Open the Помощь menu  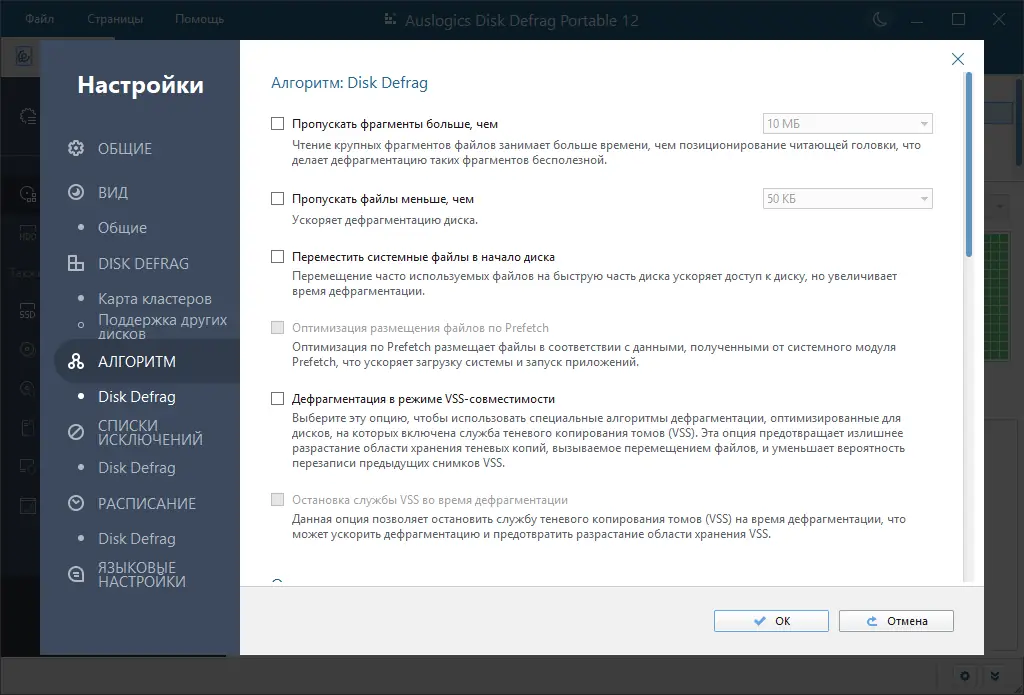pos(198,18)
